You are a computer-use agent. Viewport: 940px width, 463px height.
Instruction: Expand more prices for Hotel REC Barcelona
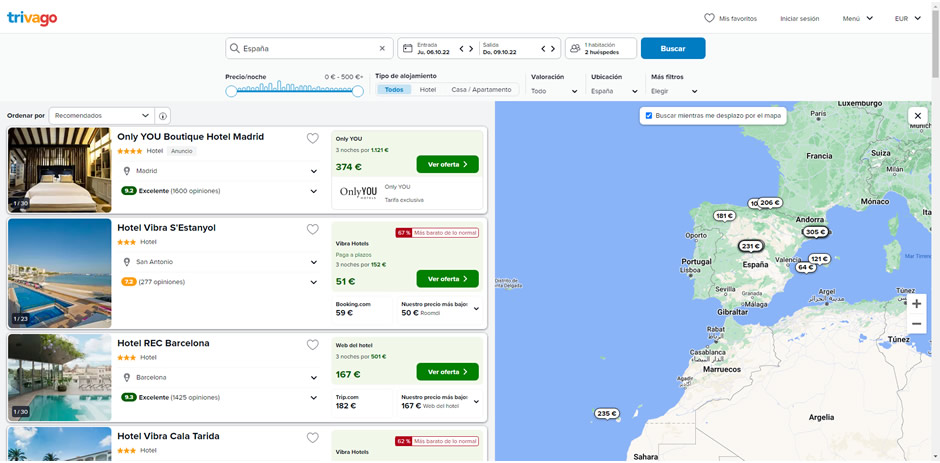coord(476,401)
